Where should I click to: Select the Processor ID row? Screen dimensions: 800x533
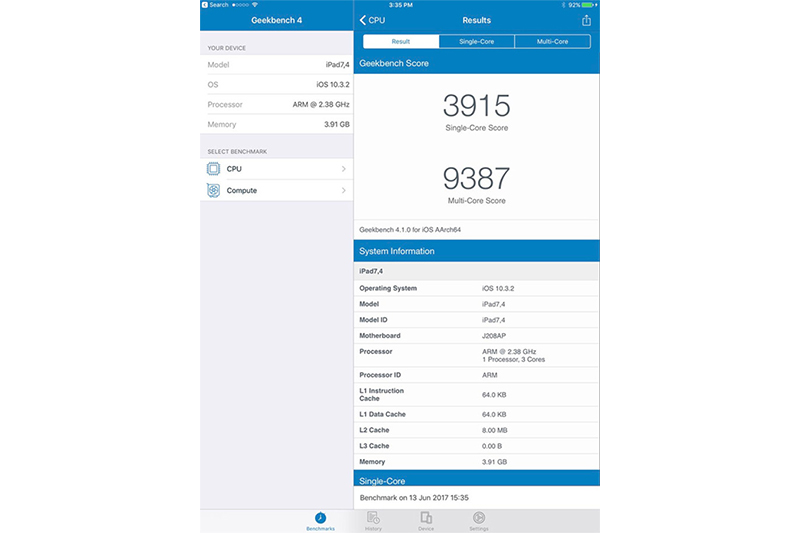pos(477,375)
